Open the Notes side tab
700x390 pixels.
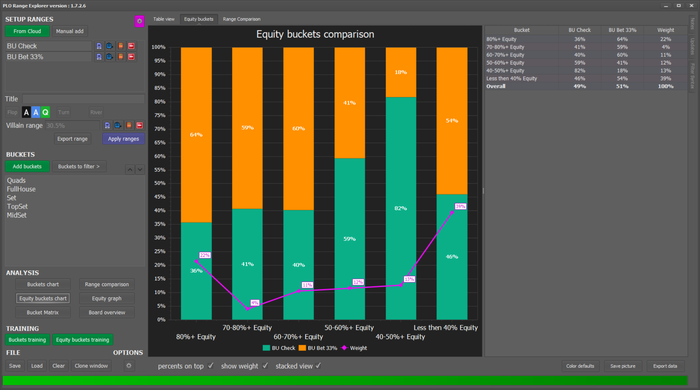click(x=692, y=24)
